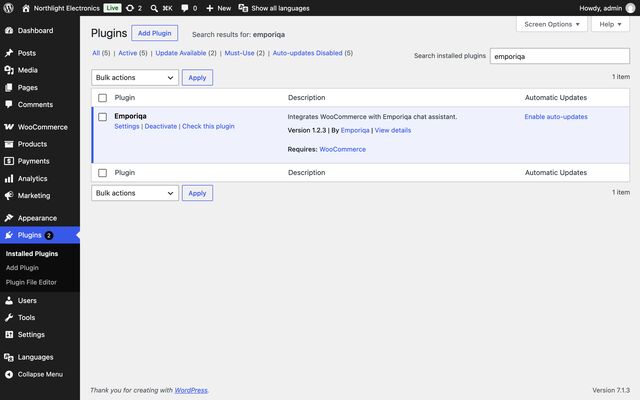The height and width of the screenshot is (400, 640).
Task: Open Marketing megaphone icon
Action: 9,196
